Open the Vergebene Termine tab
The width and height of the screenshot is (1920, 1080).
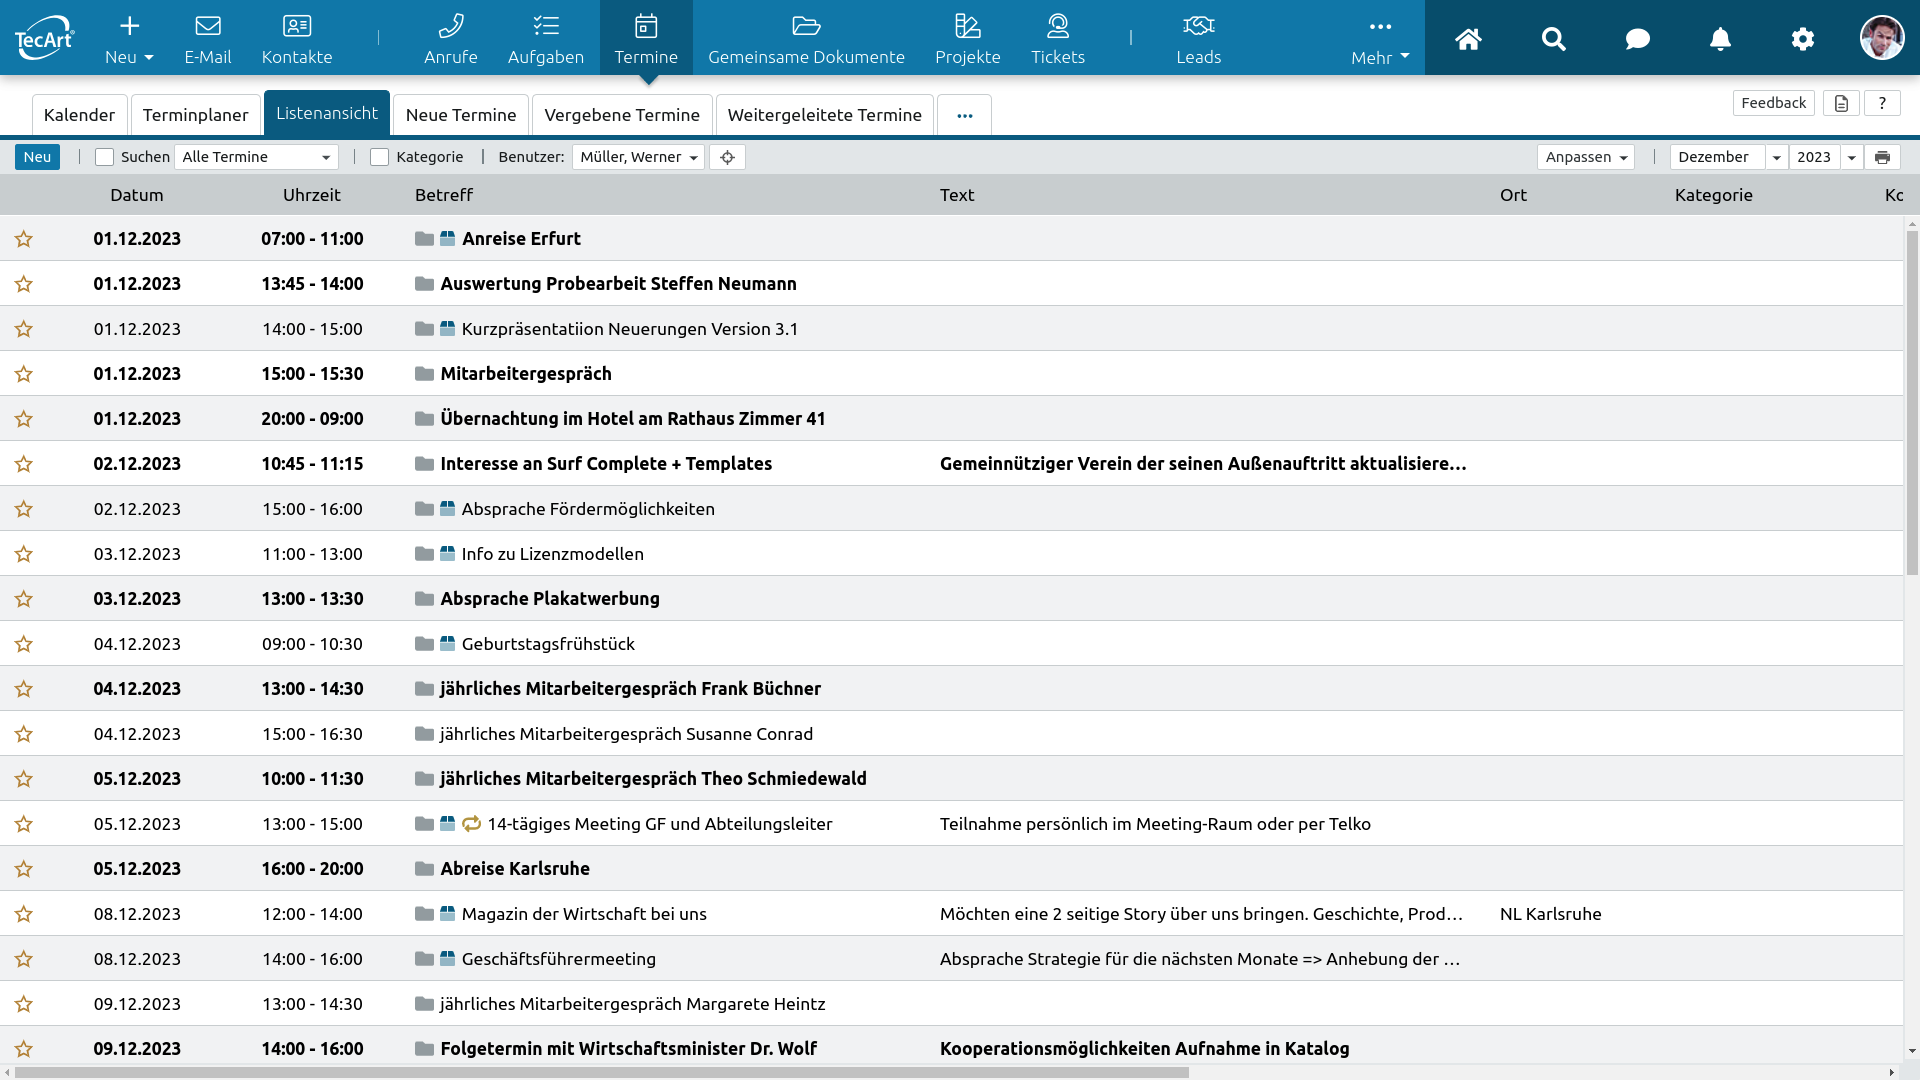621,115
